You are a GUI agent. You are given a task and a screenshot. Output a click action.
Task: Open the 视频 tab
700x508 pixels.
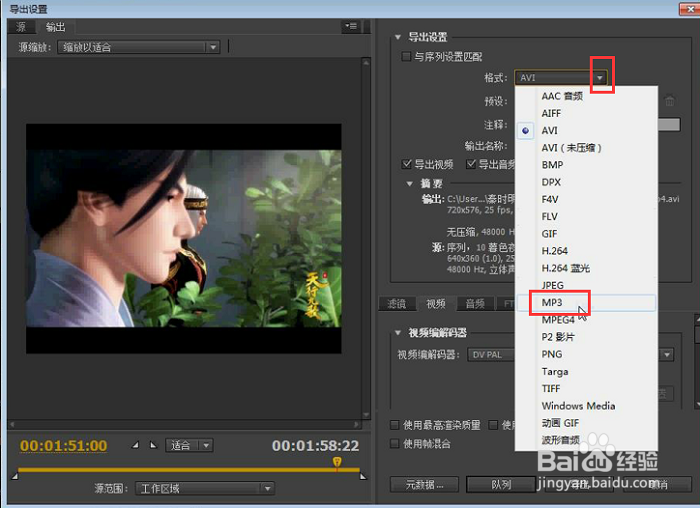click(x=436, y=304)
